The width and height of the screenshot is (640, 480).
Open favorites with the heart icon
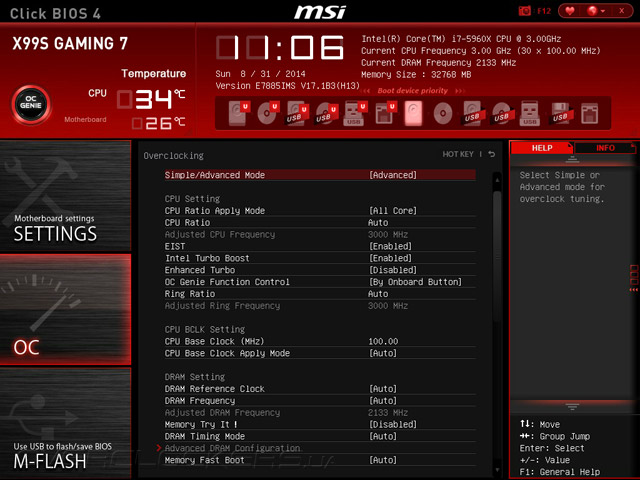coord(570,11)
